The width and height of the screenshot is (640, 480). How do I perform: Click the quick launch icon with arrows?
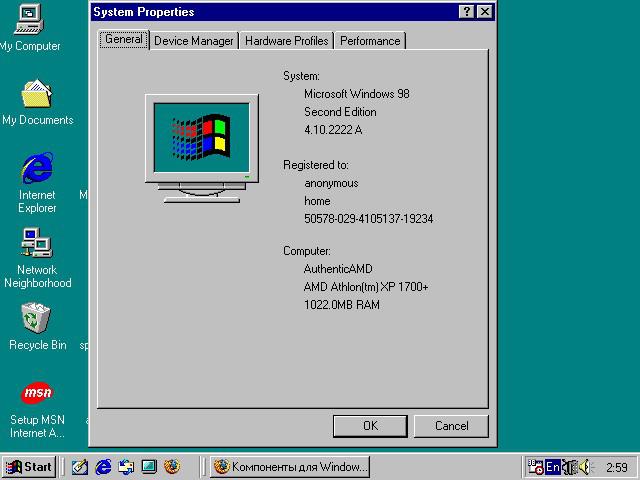(x=126, y=467)
